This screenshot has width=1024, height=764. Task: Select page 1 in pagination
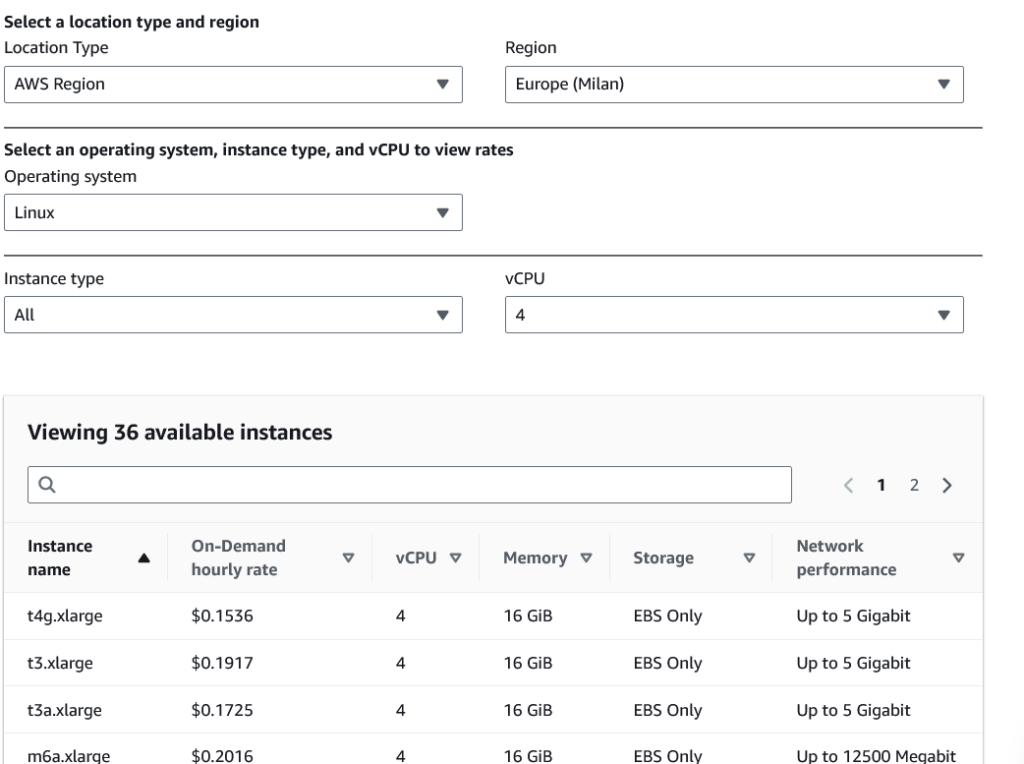[x=881, y=485]
